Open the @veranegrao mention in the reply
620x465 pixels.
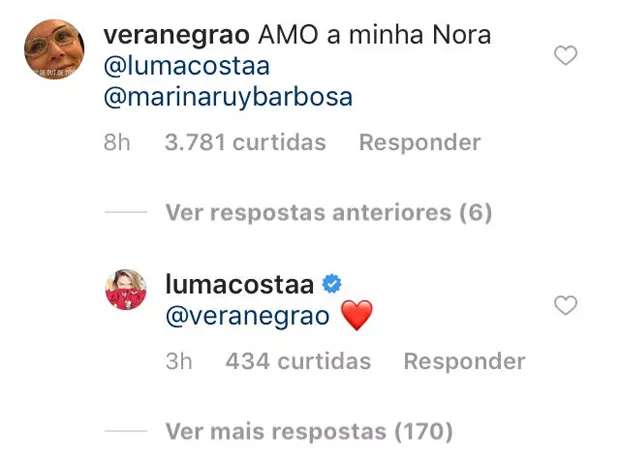[x=246, y=316]
